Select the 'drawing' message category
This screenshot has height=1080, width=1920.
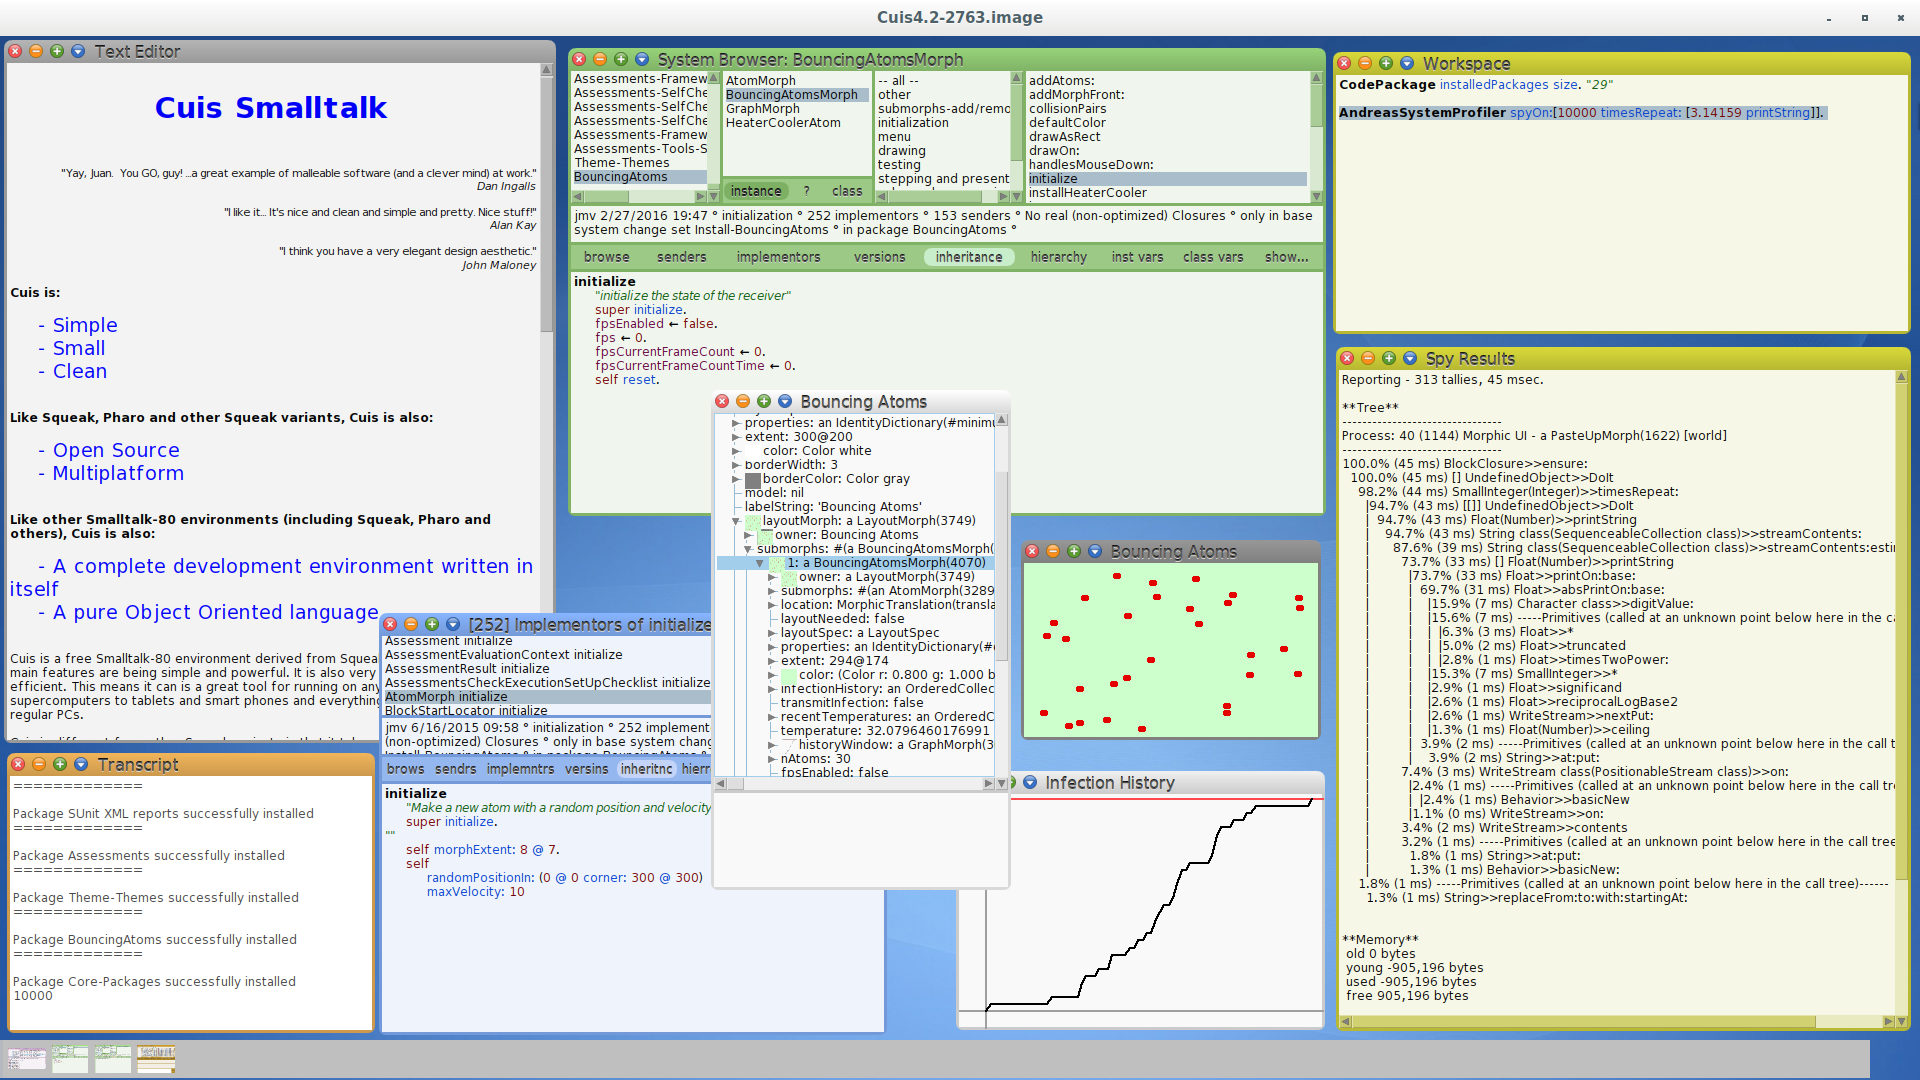click(901, 151)
